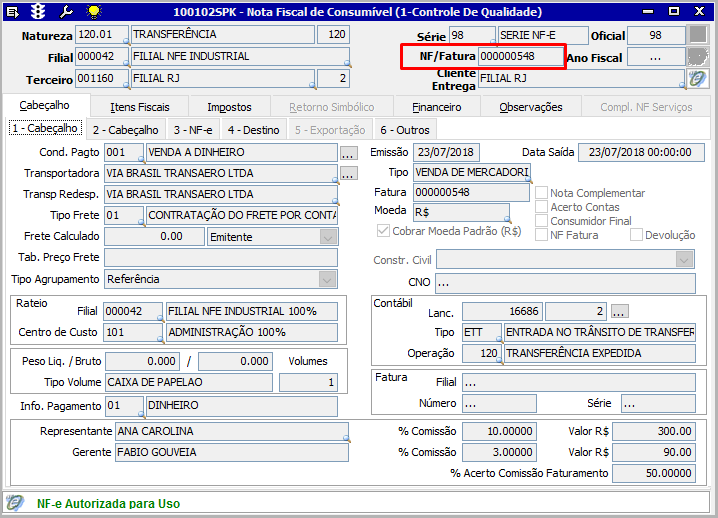This screenshot has width=718, height=518.
Task: Click the Tipo Volume CAIXA DE PAPELAO field
Action: (189, 382)
